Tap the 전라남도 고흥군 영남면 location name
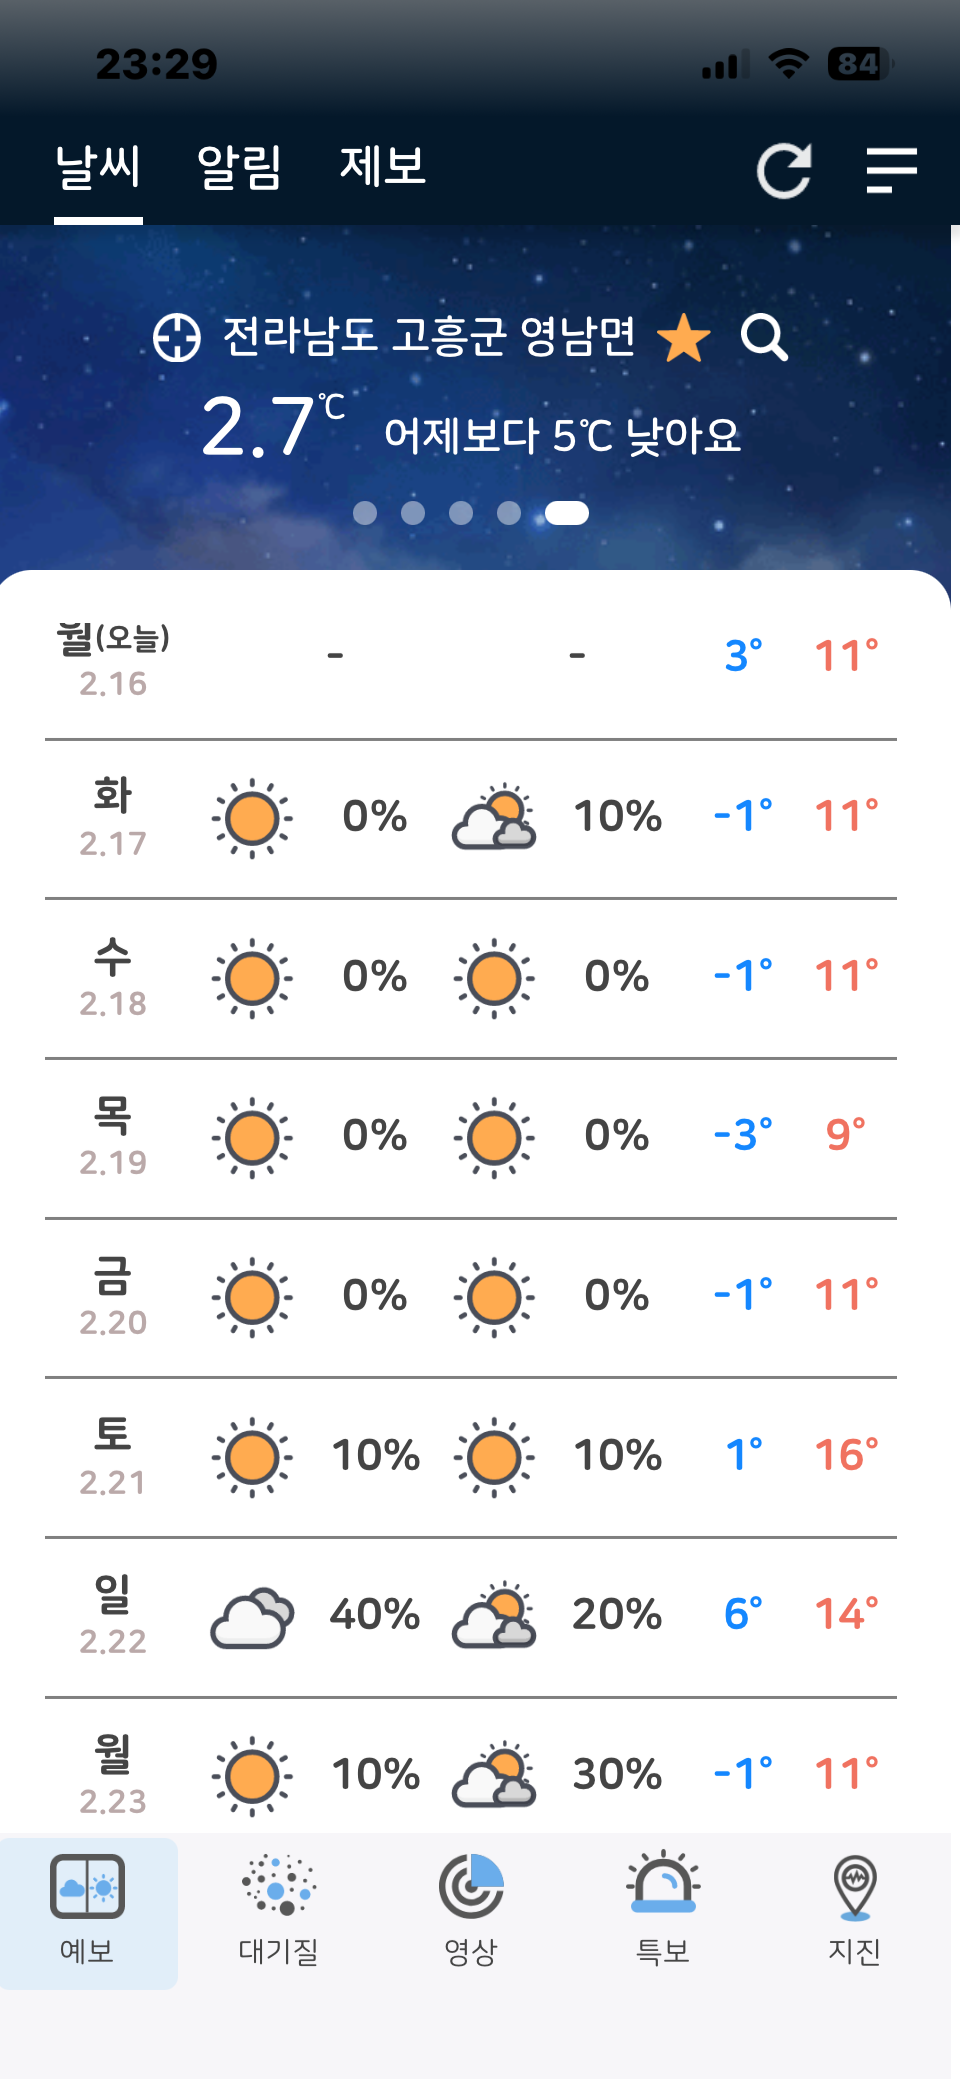960x2079 pixels. tap(429, 337)
